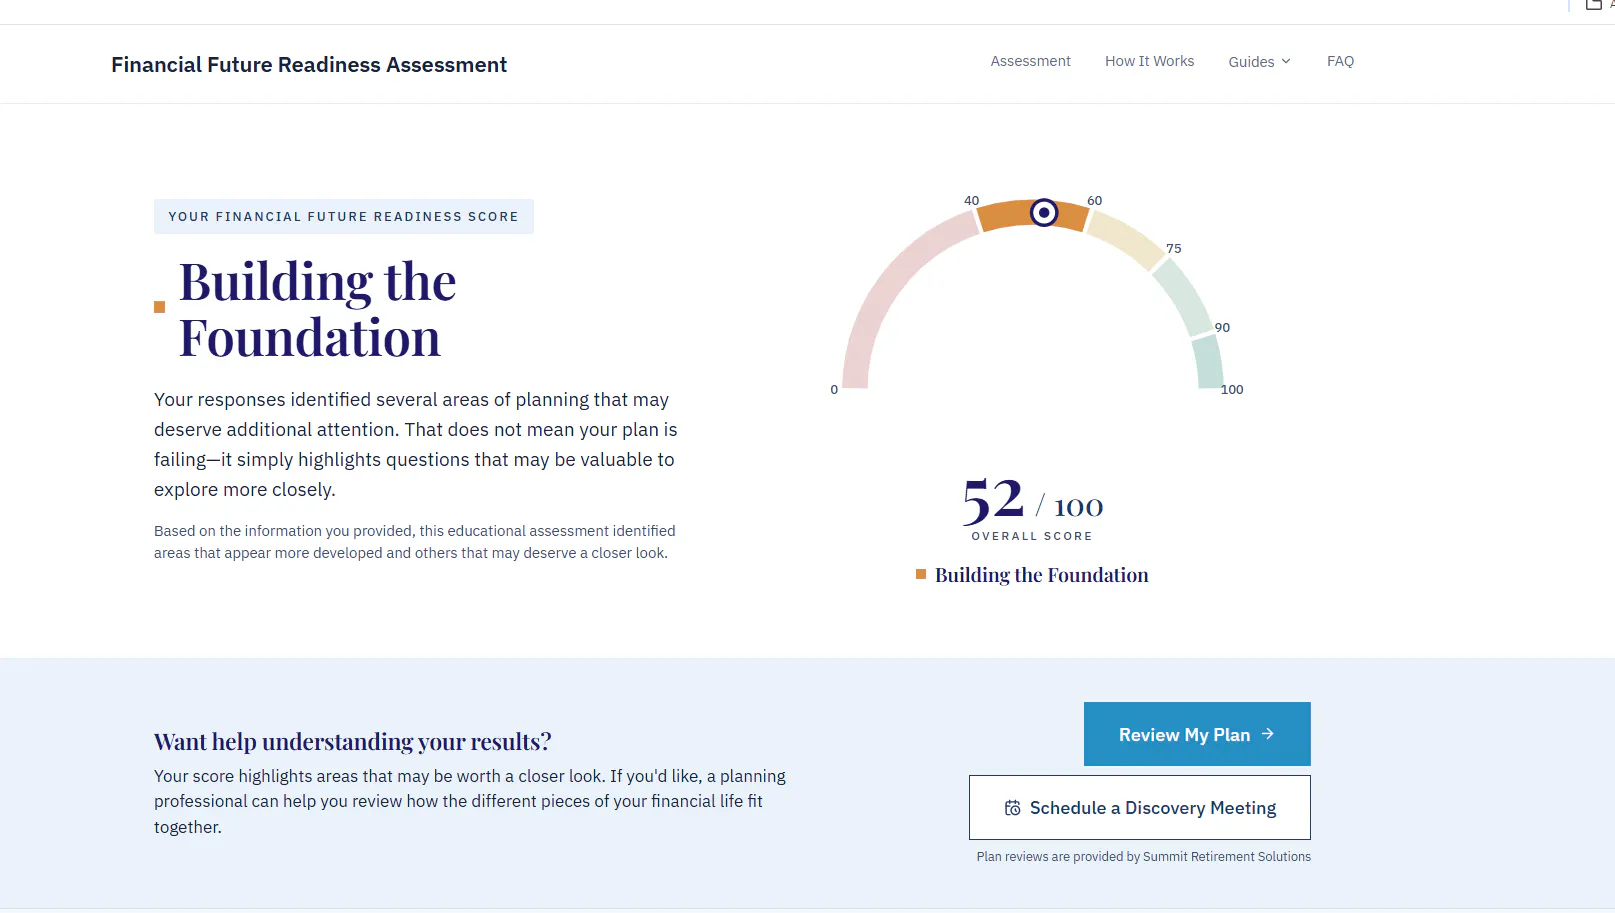The height and width of the screenshot is (913, 1615).
Task: Click the Building the Foundation main heading
Action: (x=318, y=309)
